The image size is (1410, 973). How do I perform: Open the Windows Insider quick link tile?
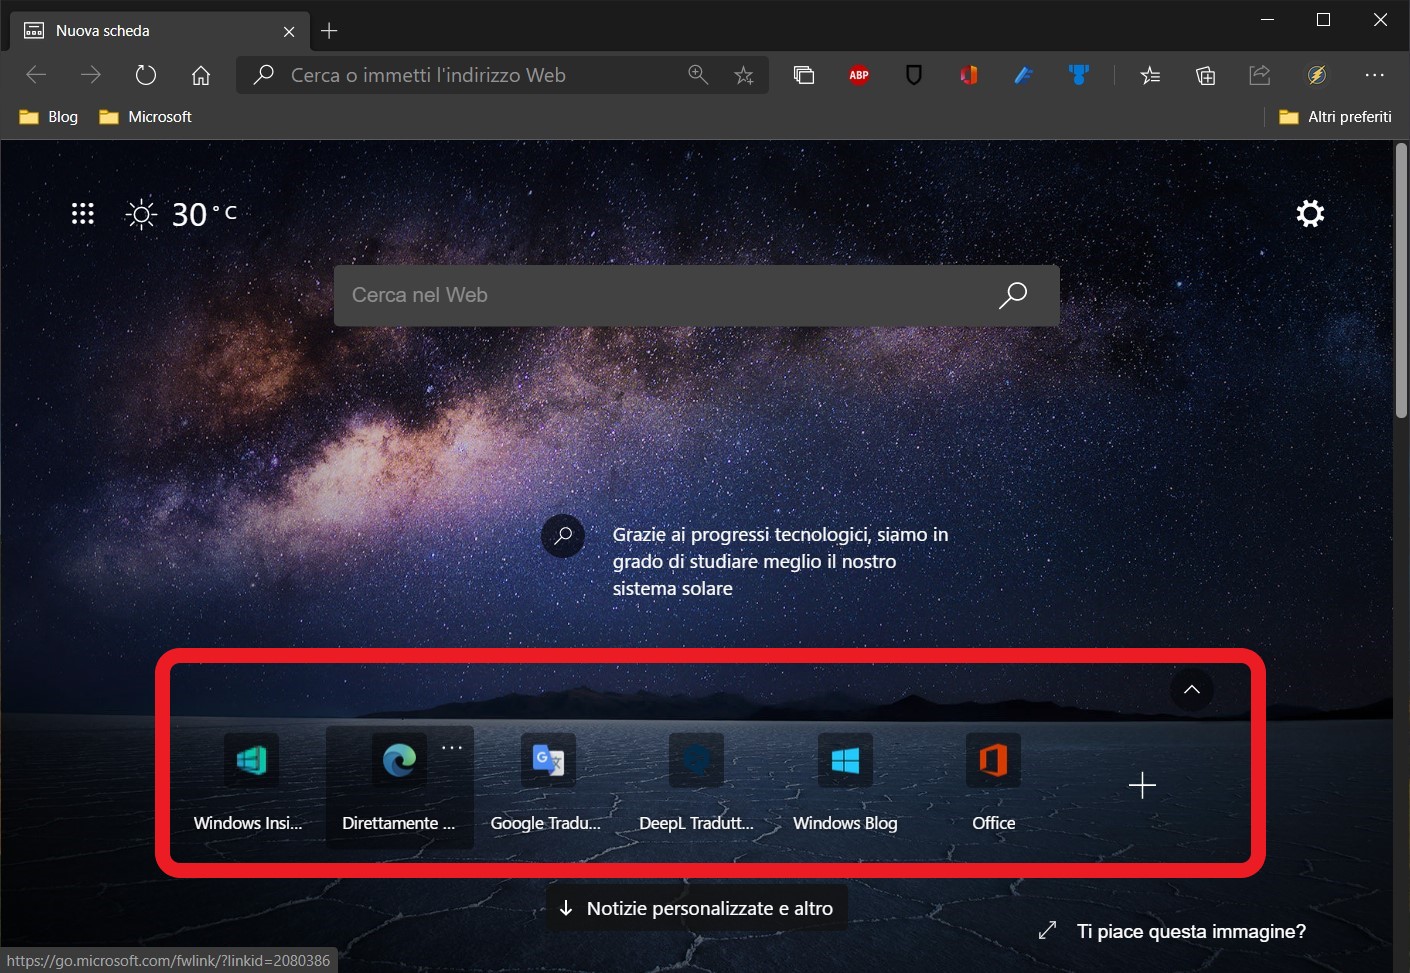point(249,787)
